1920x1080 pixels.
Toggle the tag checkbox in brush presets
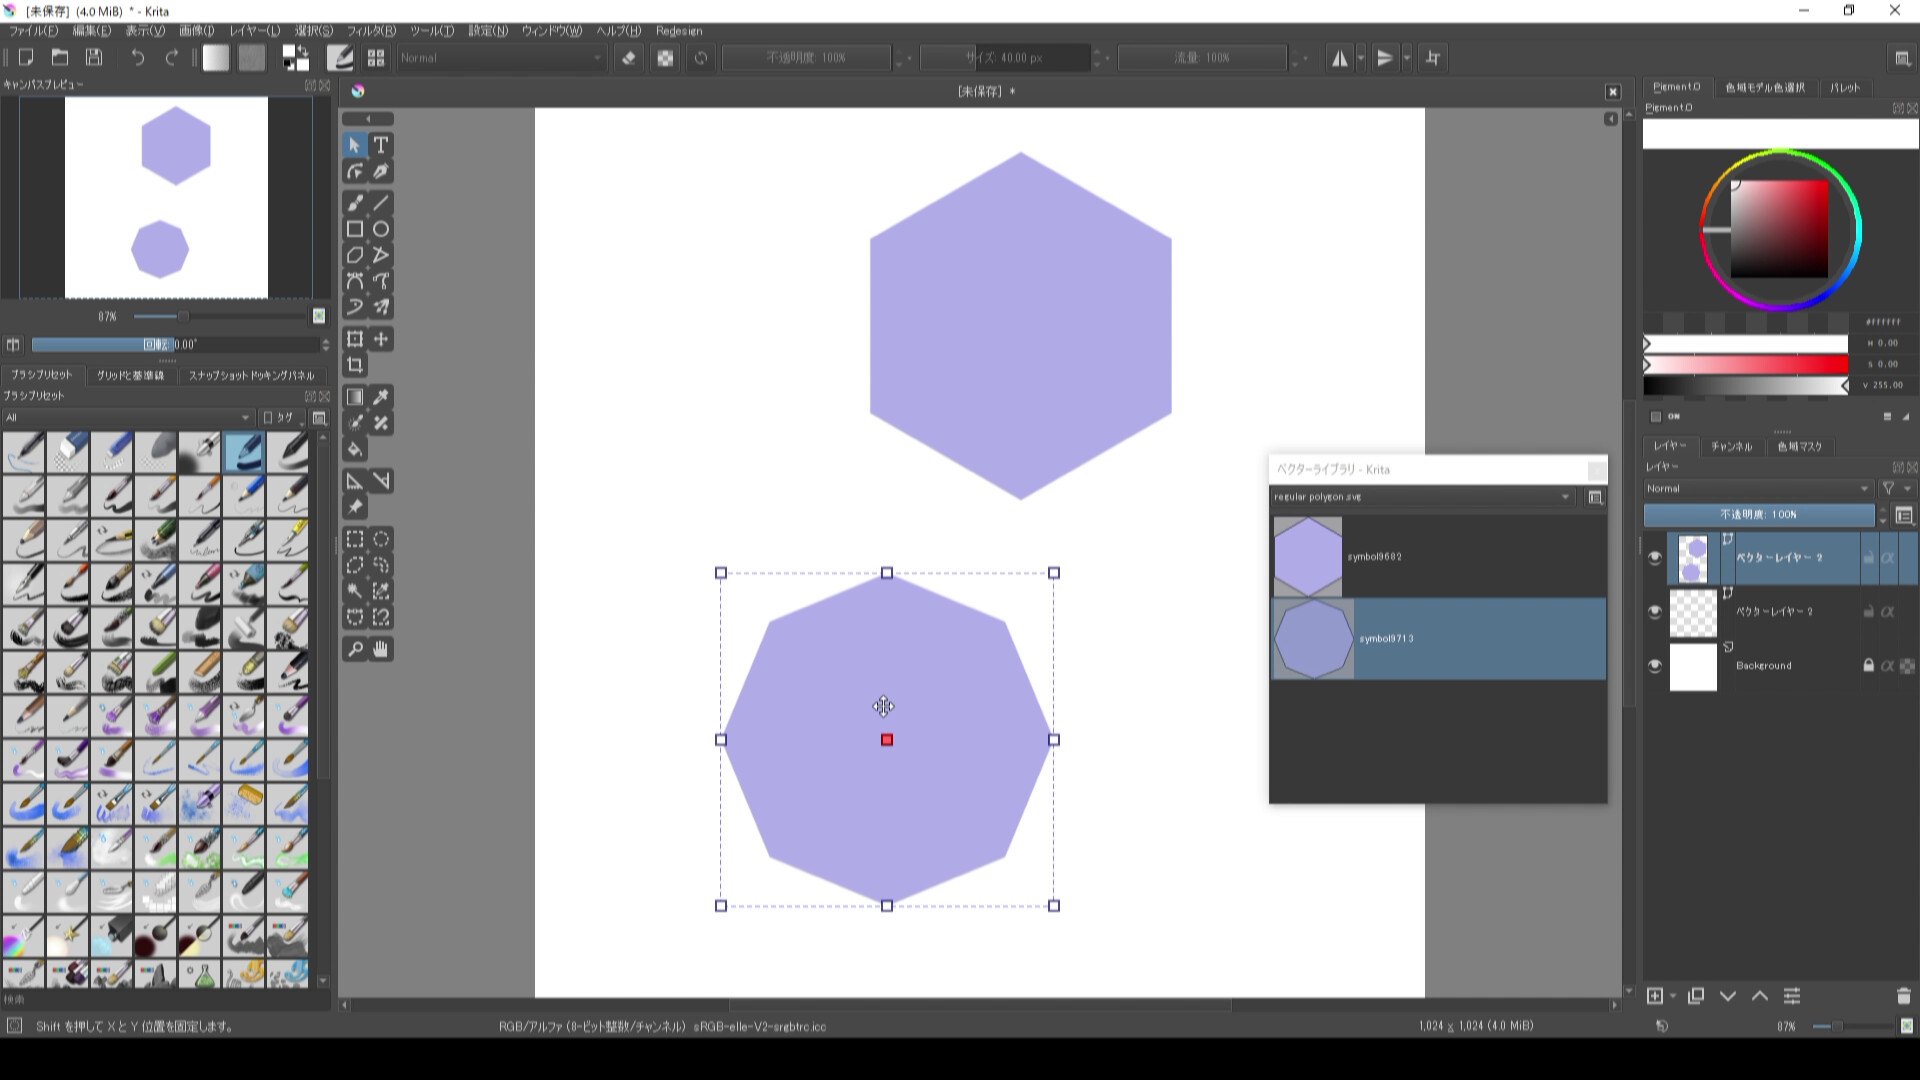pyautogui.click(x=268, y=418)
